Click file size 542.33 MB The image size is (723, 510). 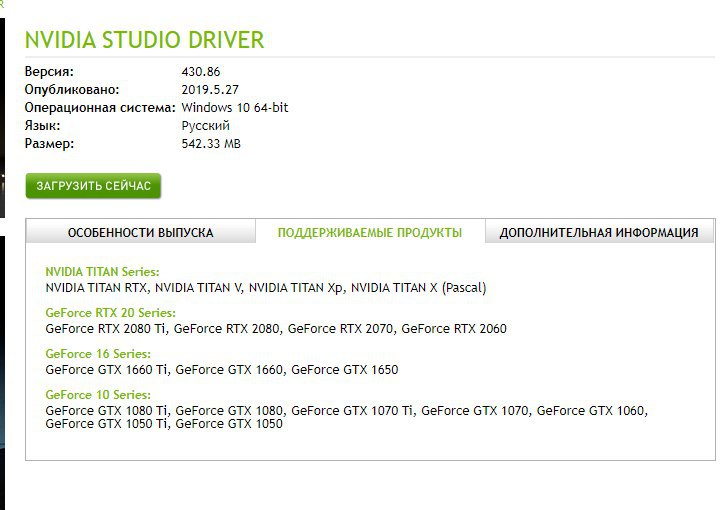211,143
